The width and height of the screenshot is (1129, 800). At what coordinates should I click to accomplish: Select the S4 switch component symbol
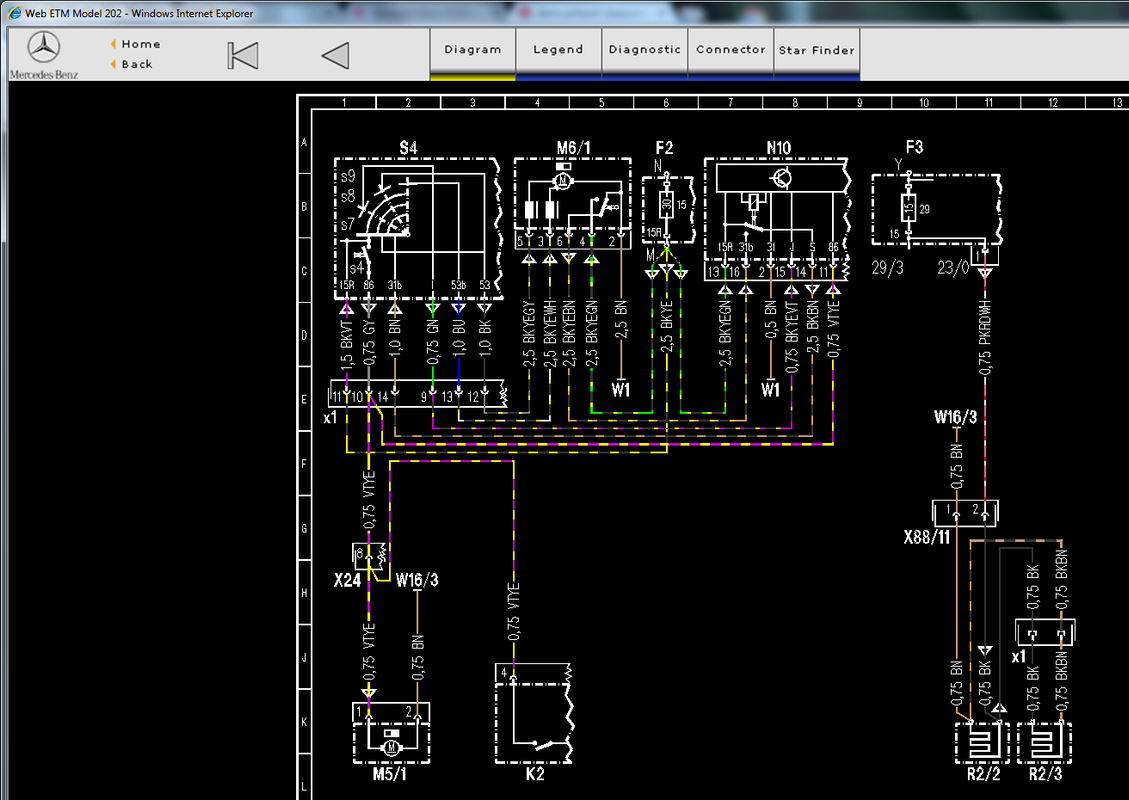point(418,228)
